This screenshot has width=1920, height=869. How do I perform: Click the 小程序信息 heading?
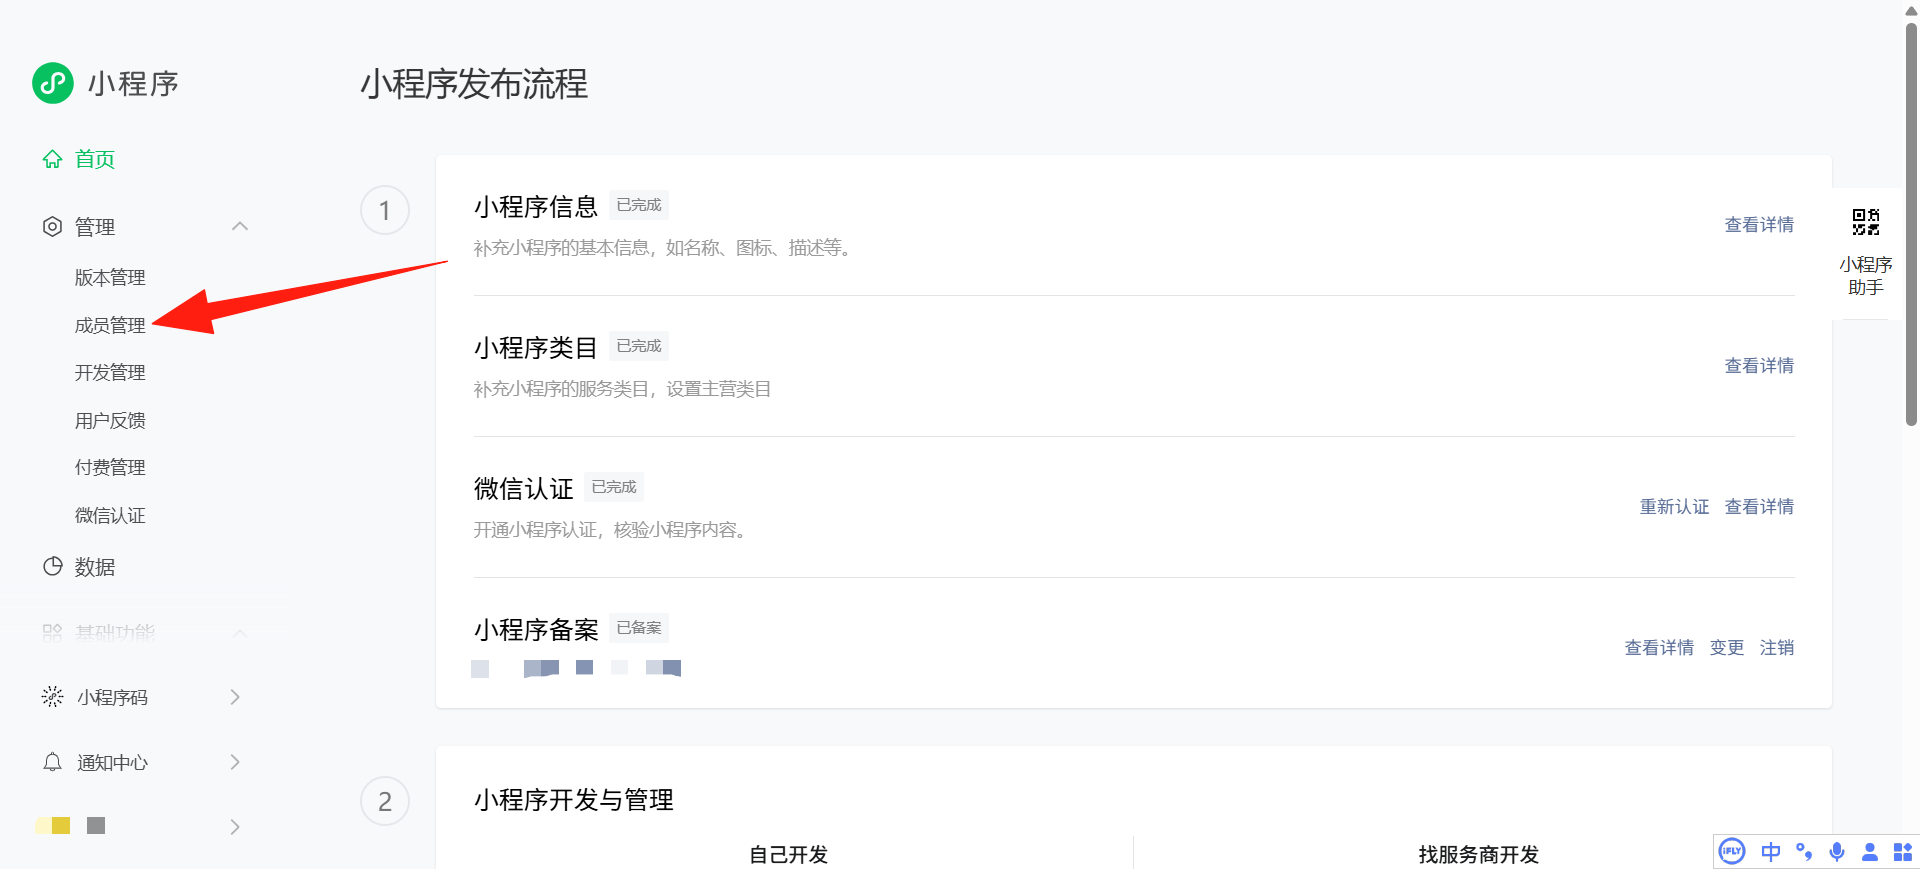pos(536,207)
